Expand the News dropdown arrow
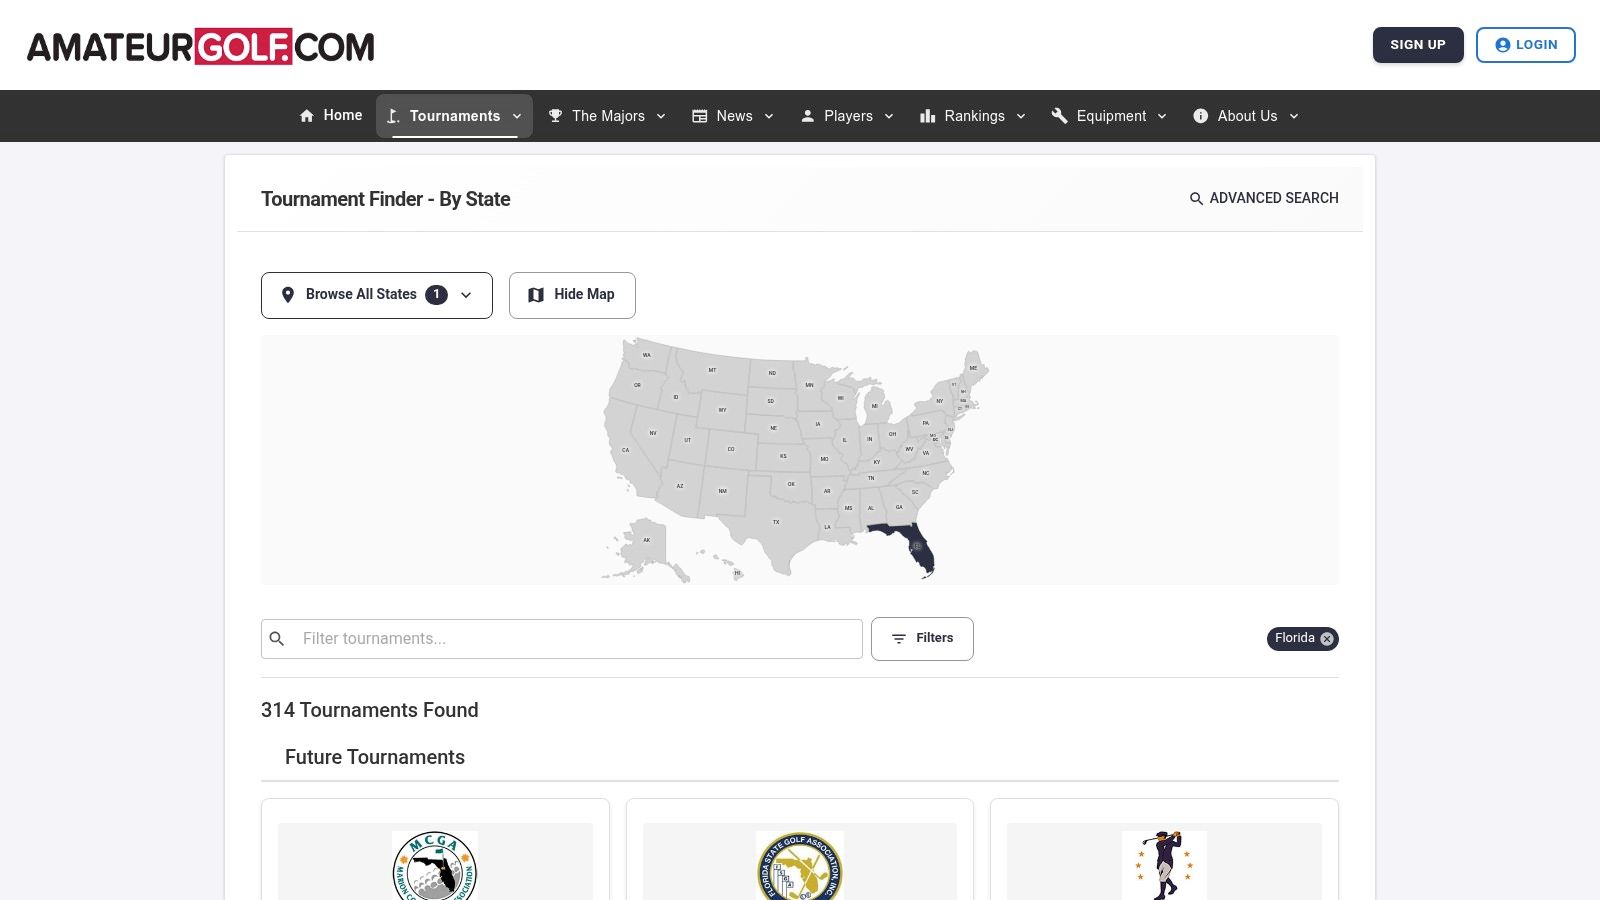The width and height of the screenshot is (1600, 900). tap(769, 116)
